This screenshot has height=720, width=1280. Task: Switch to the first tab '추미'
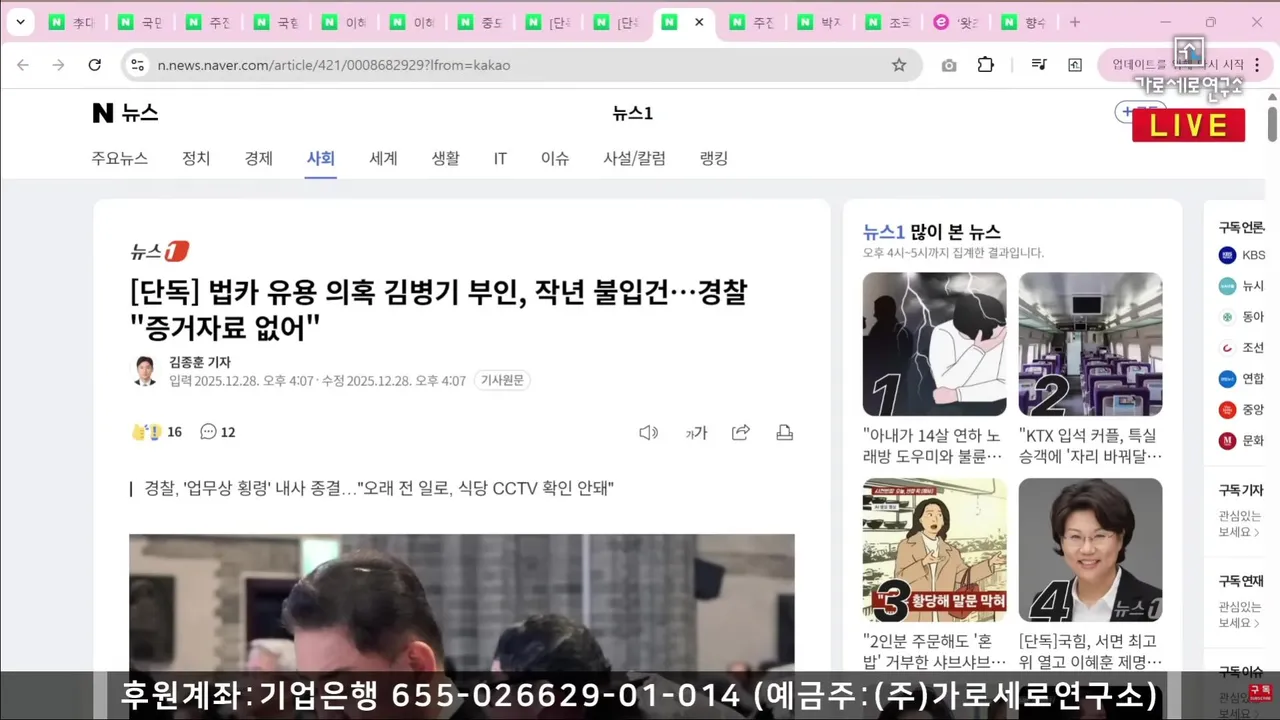point(72,22)
